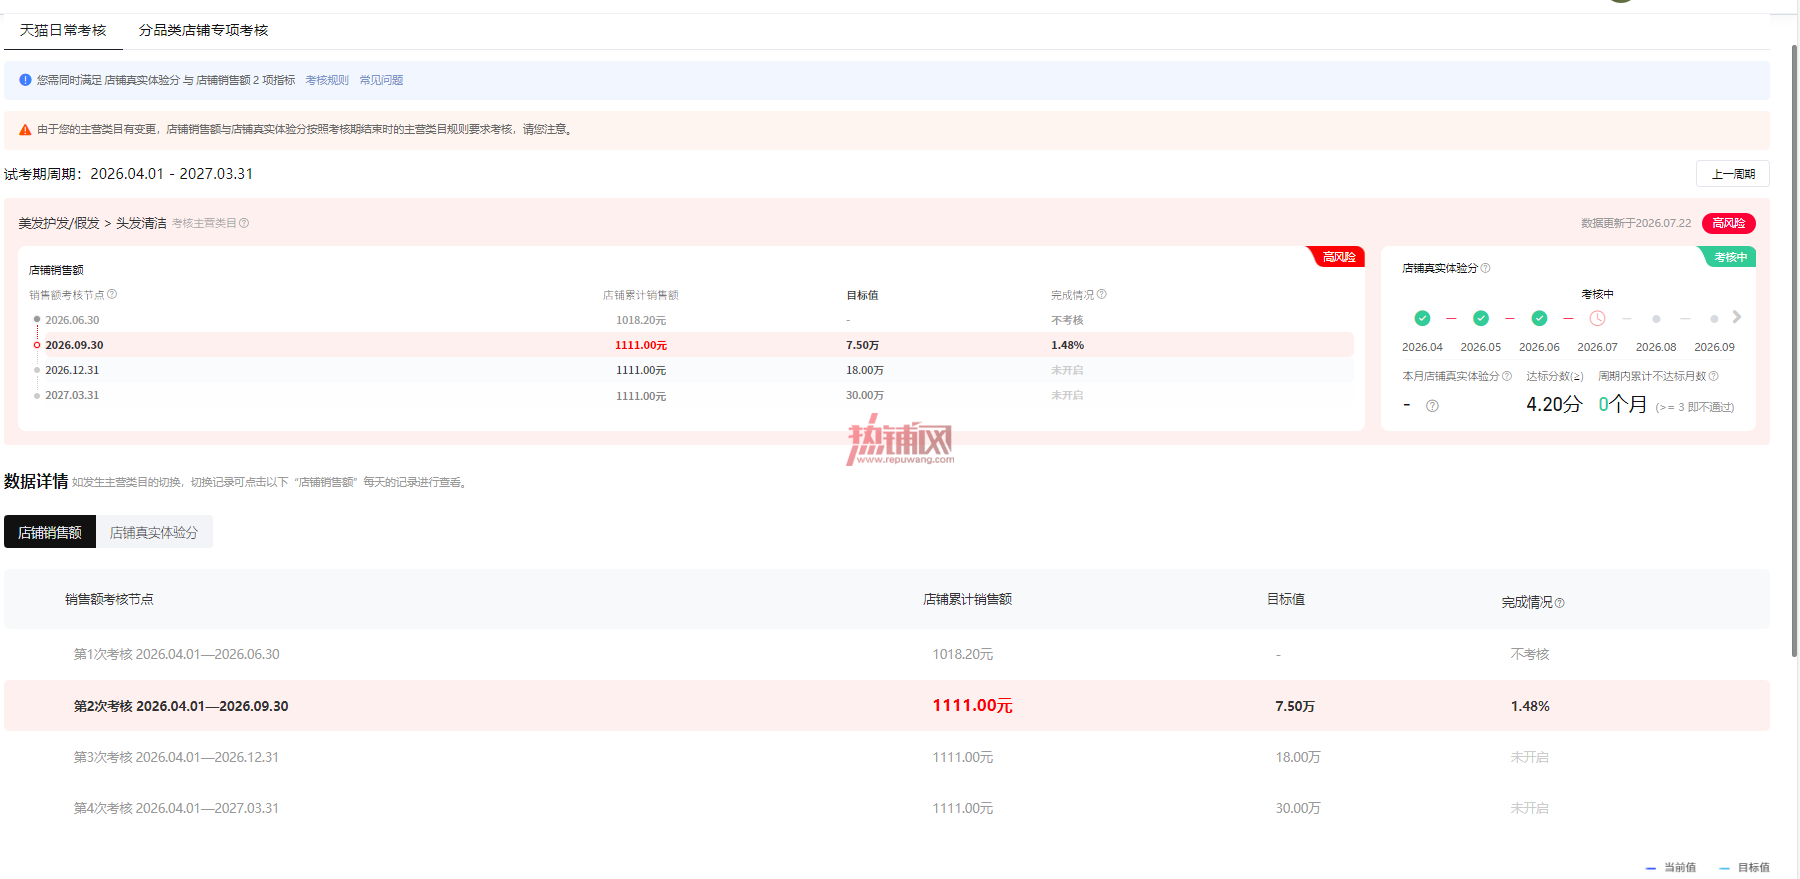Click help icon next to 销售额考核节点
Viewport: 1800px width, 879px height.
112,294
